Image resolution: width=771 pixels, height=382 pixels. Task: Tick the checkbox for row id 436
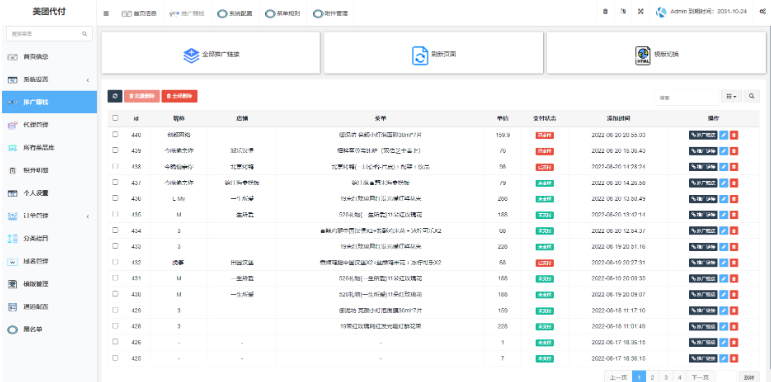[115, 198]
